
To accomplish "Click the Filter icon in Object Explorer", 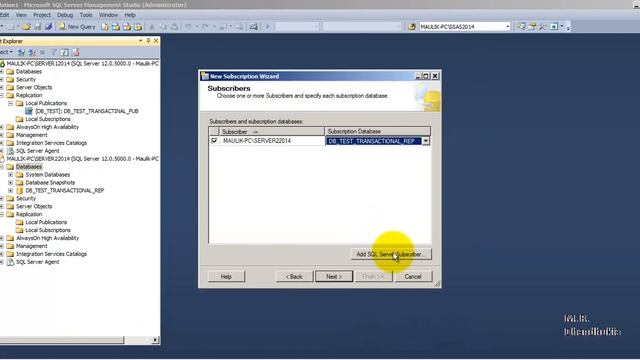I will point(54,52).
